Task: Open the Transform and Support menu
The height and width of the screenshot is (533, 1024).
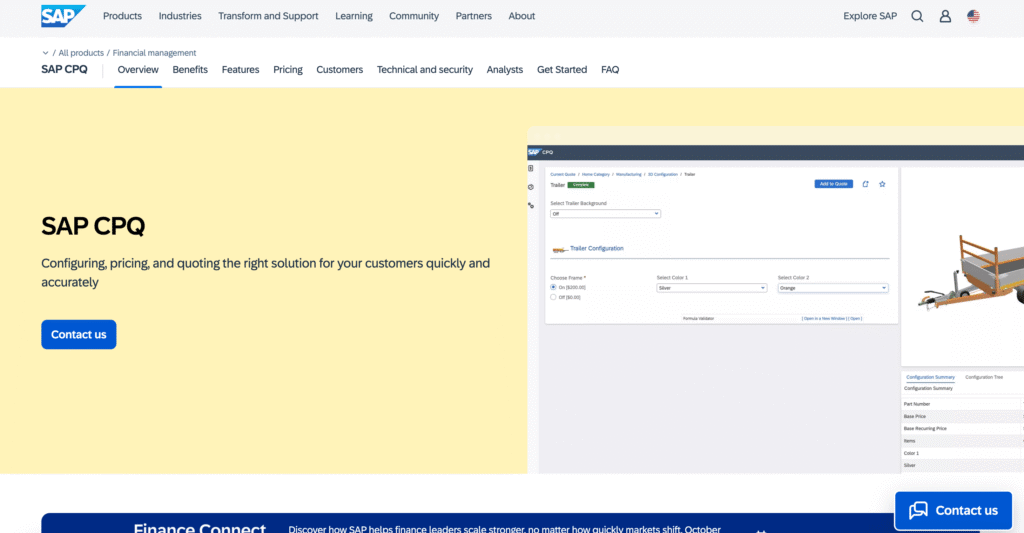Action: pos(268,16)
